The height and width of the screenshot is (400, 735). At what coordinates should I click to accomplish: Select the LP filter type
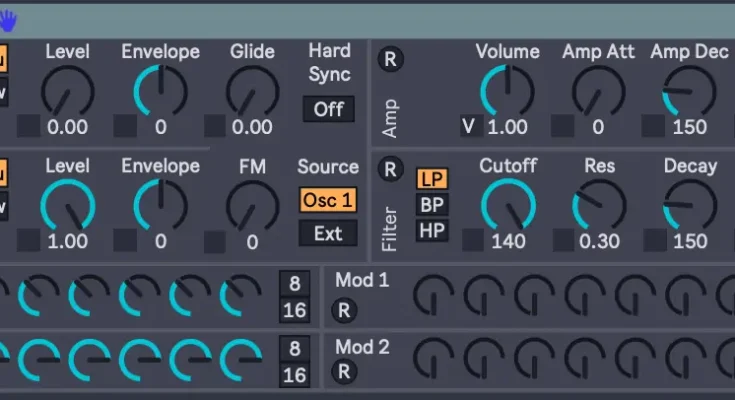(432, 179)
